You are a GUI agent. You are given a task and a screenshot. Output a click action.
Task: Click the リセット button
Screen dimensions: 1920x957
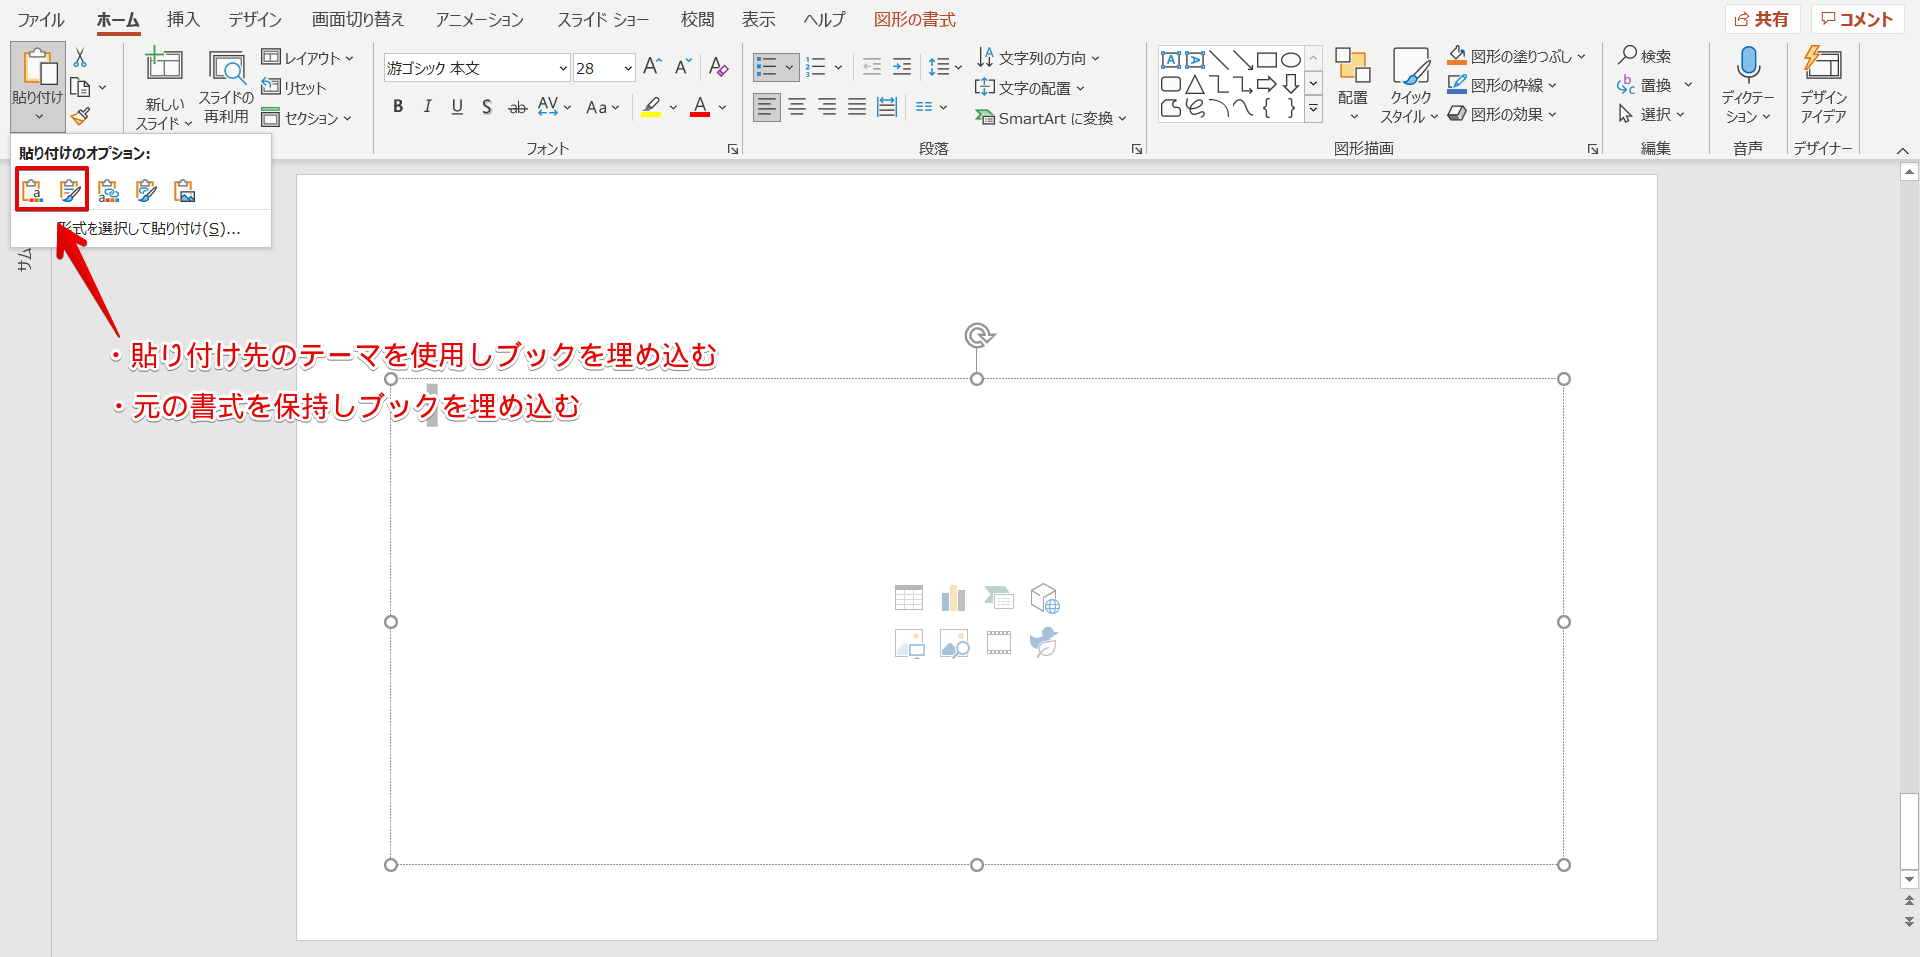(x=294, y=88)
